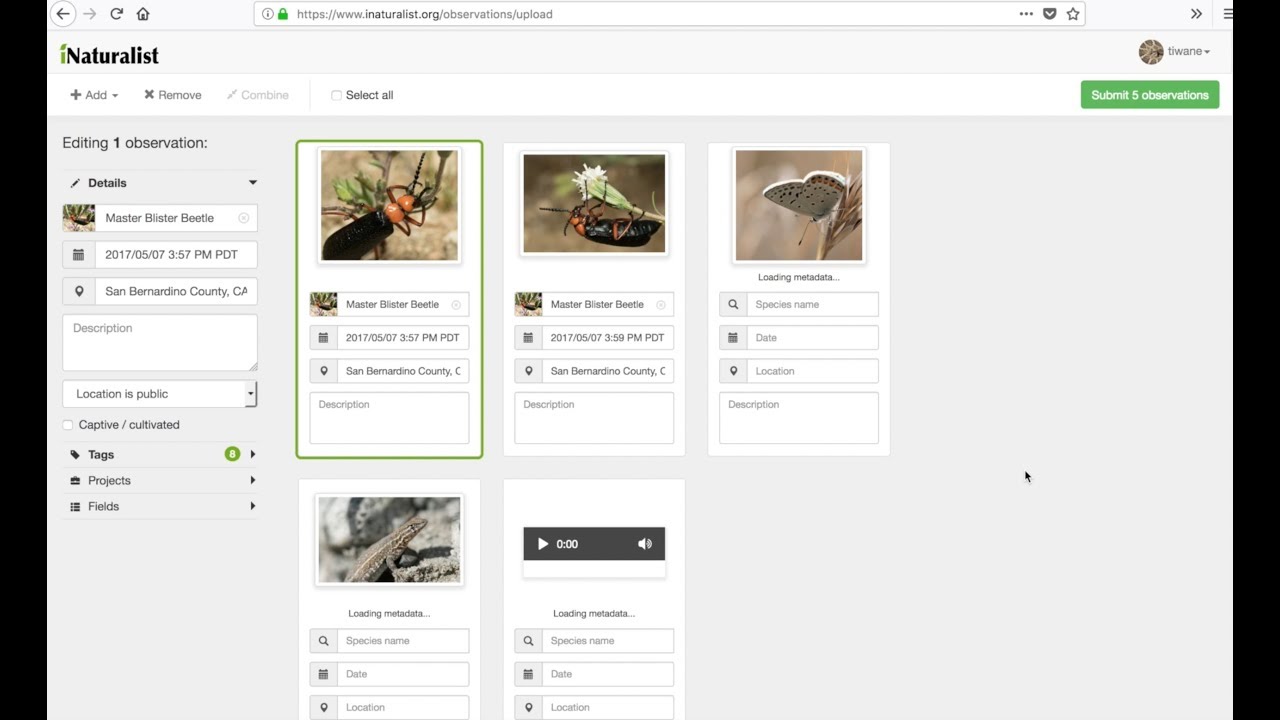Edit sidebar date 2017/05/07 3:57 PM PDT
Viewport: 1280px width, 720px height.
click(176, 255)
